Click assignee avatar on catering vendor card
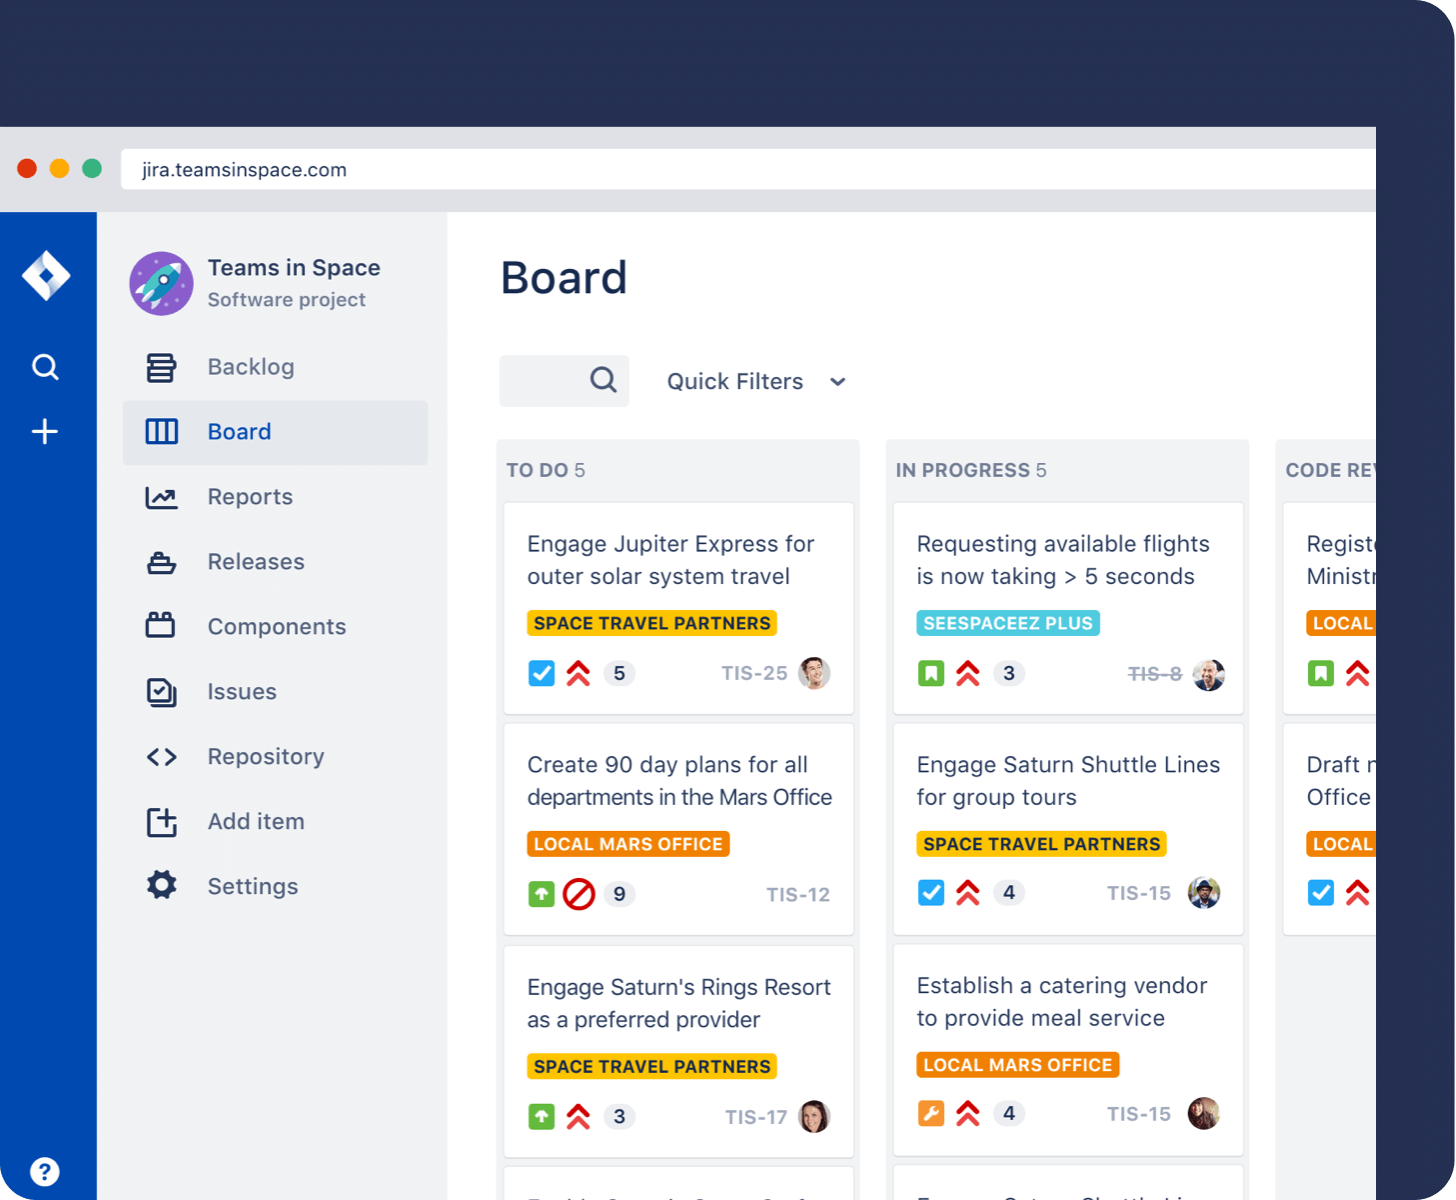 click(1204, 1113)
